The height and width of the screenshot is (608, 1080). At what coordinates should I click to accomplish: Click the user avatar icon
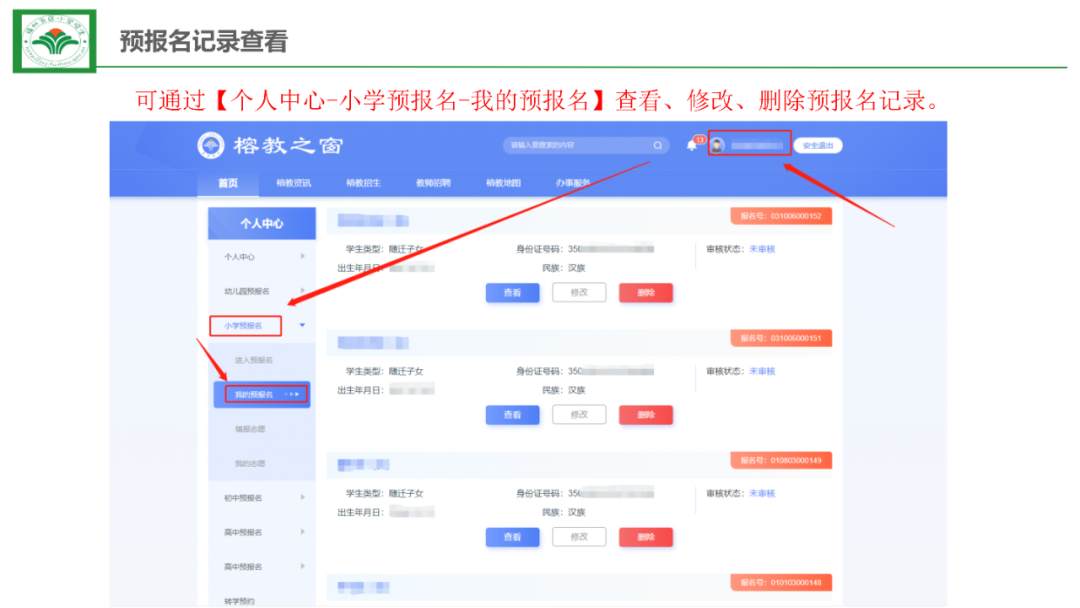pos(718,145)
